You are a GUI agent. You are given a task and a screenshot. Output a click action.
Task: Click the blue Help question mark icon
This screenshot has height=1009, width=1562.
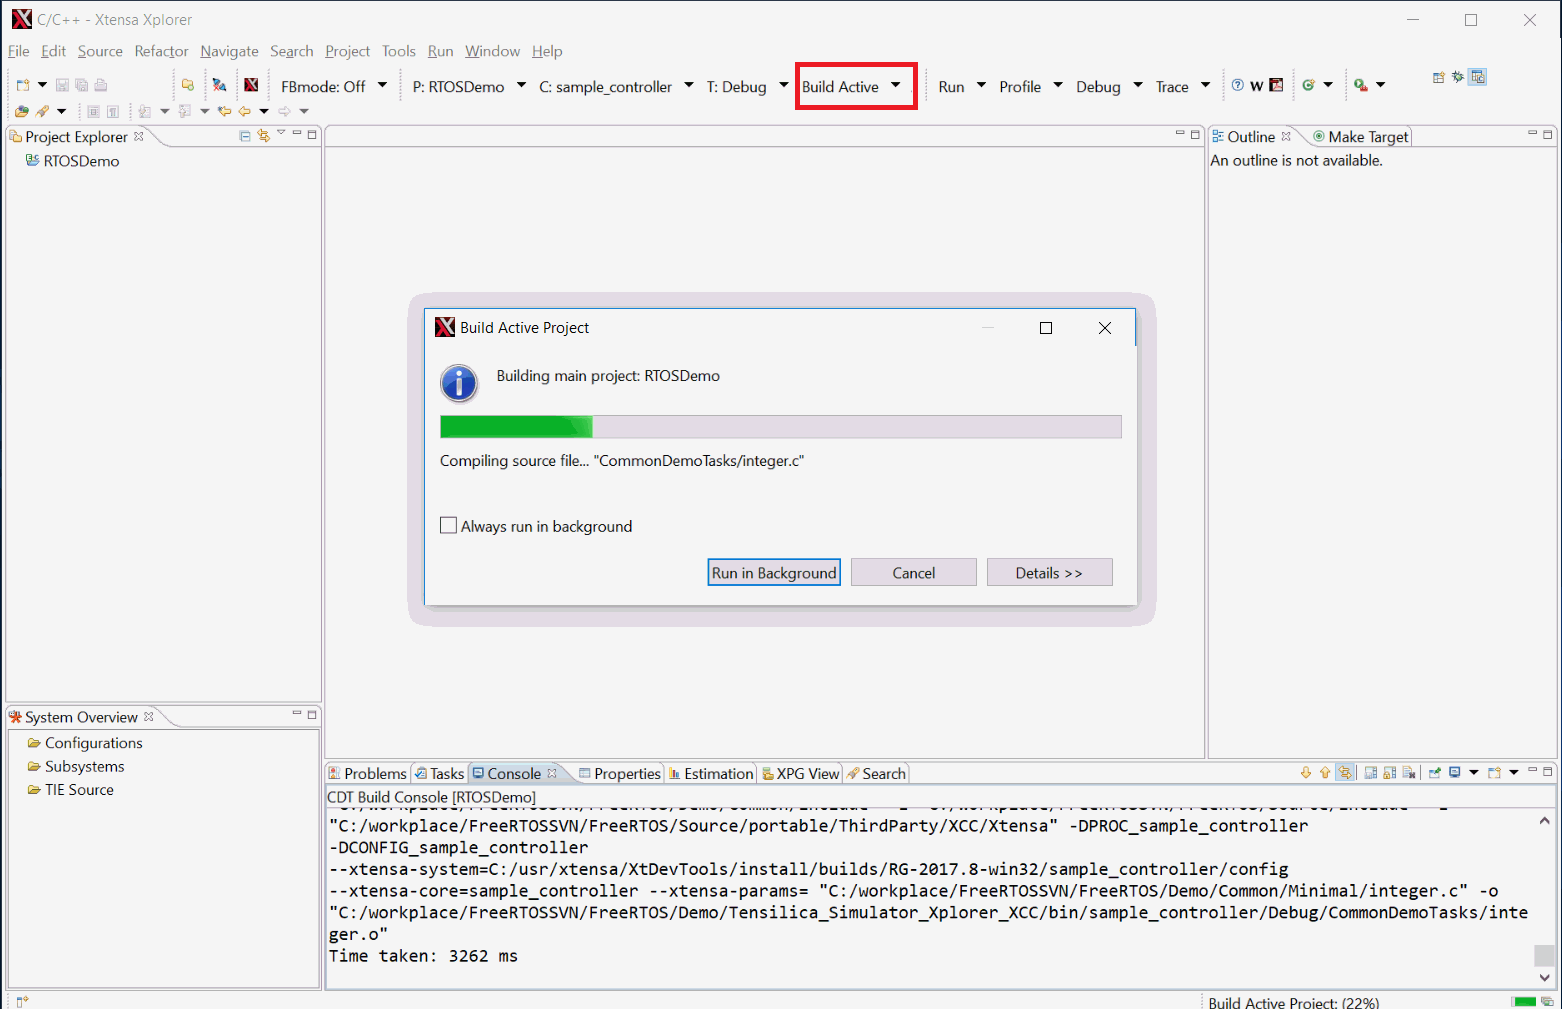click(x=1237, y=85)
